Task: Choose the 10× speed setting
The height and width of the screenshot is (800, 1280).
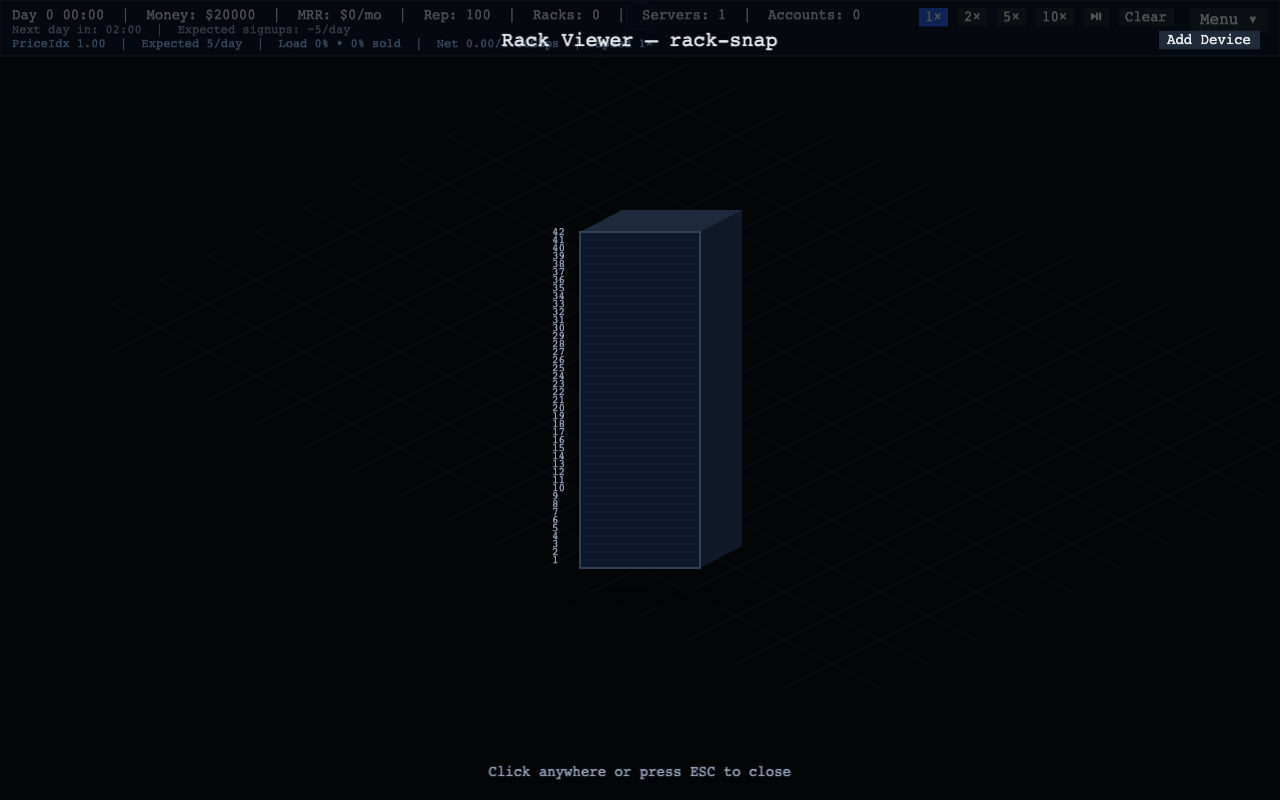Action: coord(1054,17)
